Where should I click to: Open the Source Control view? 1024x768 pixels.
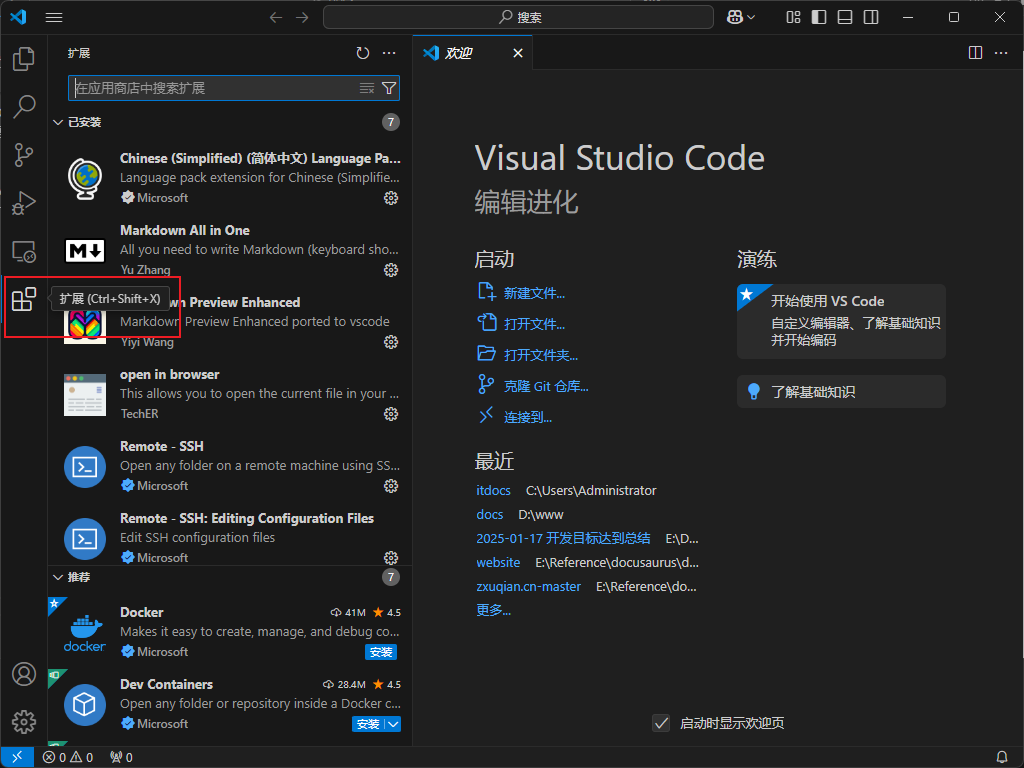tap(24, 155)
